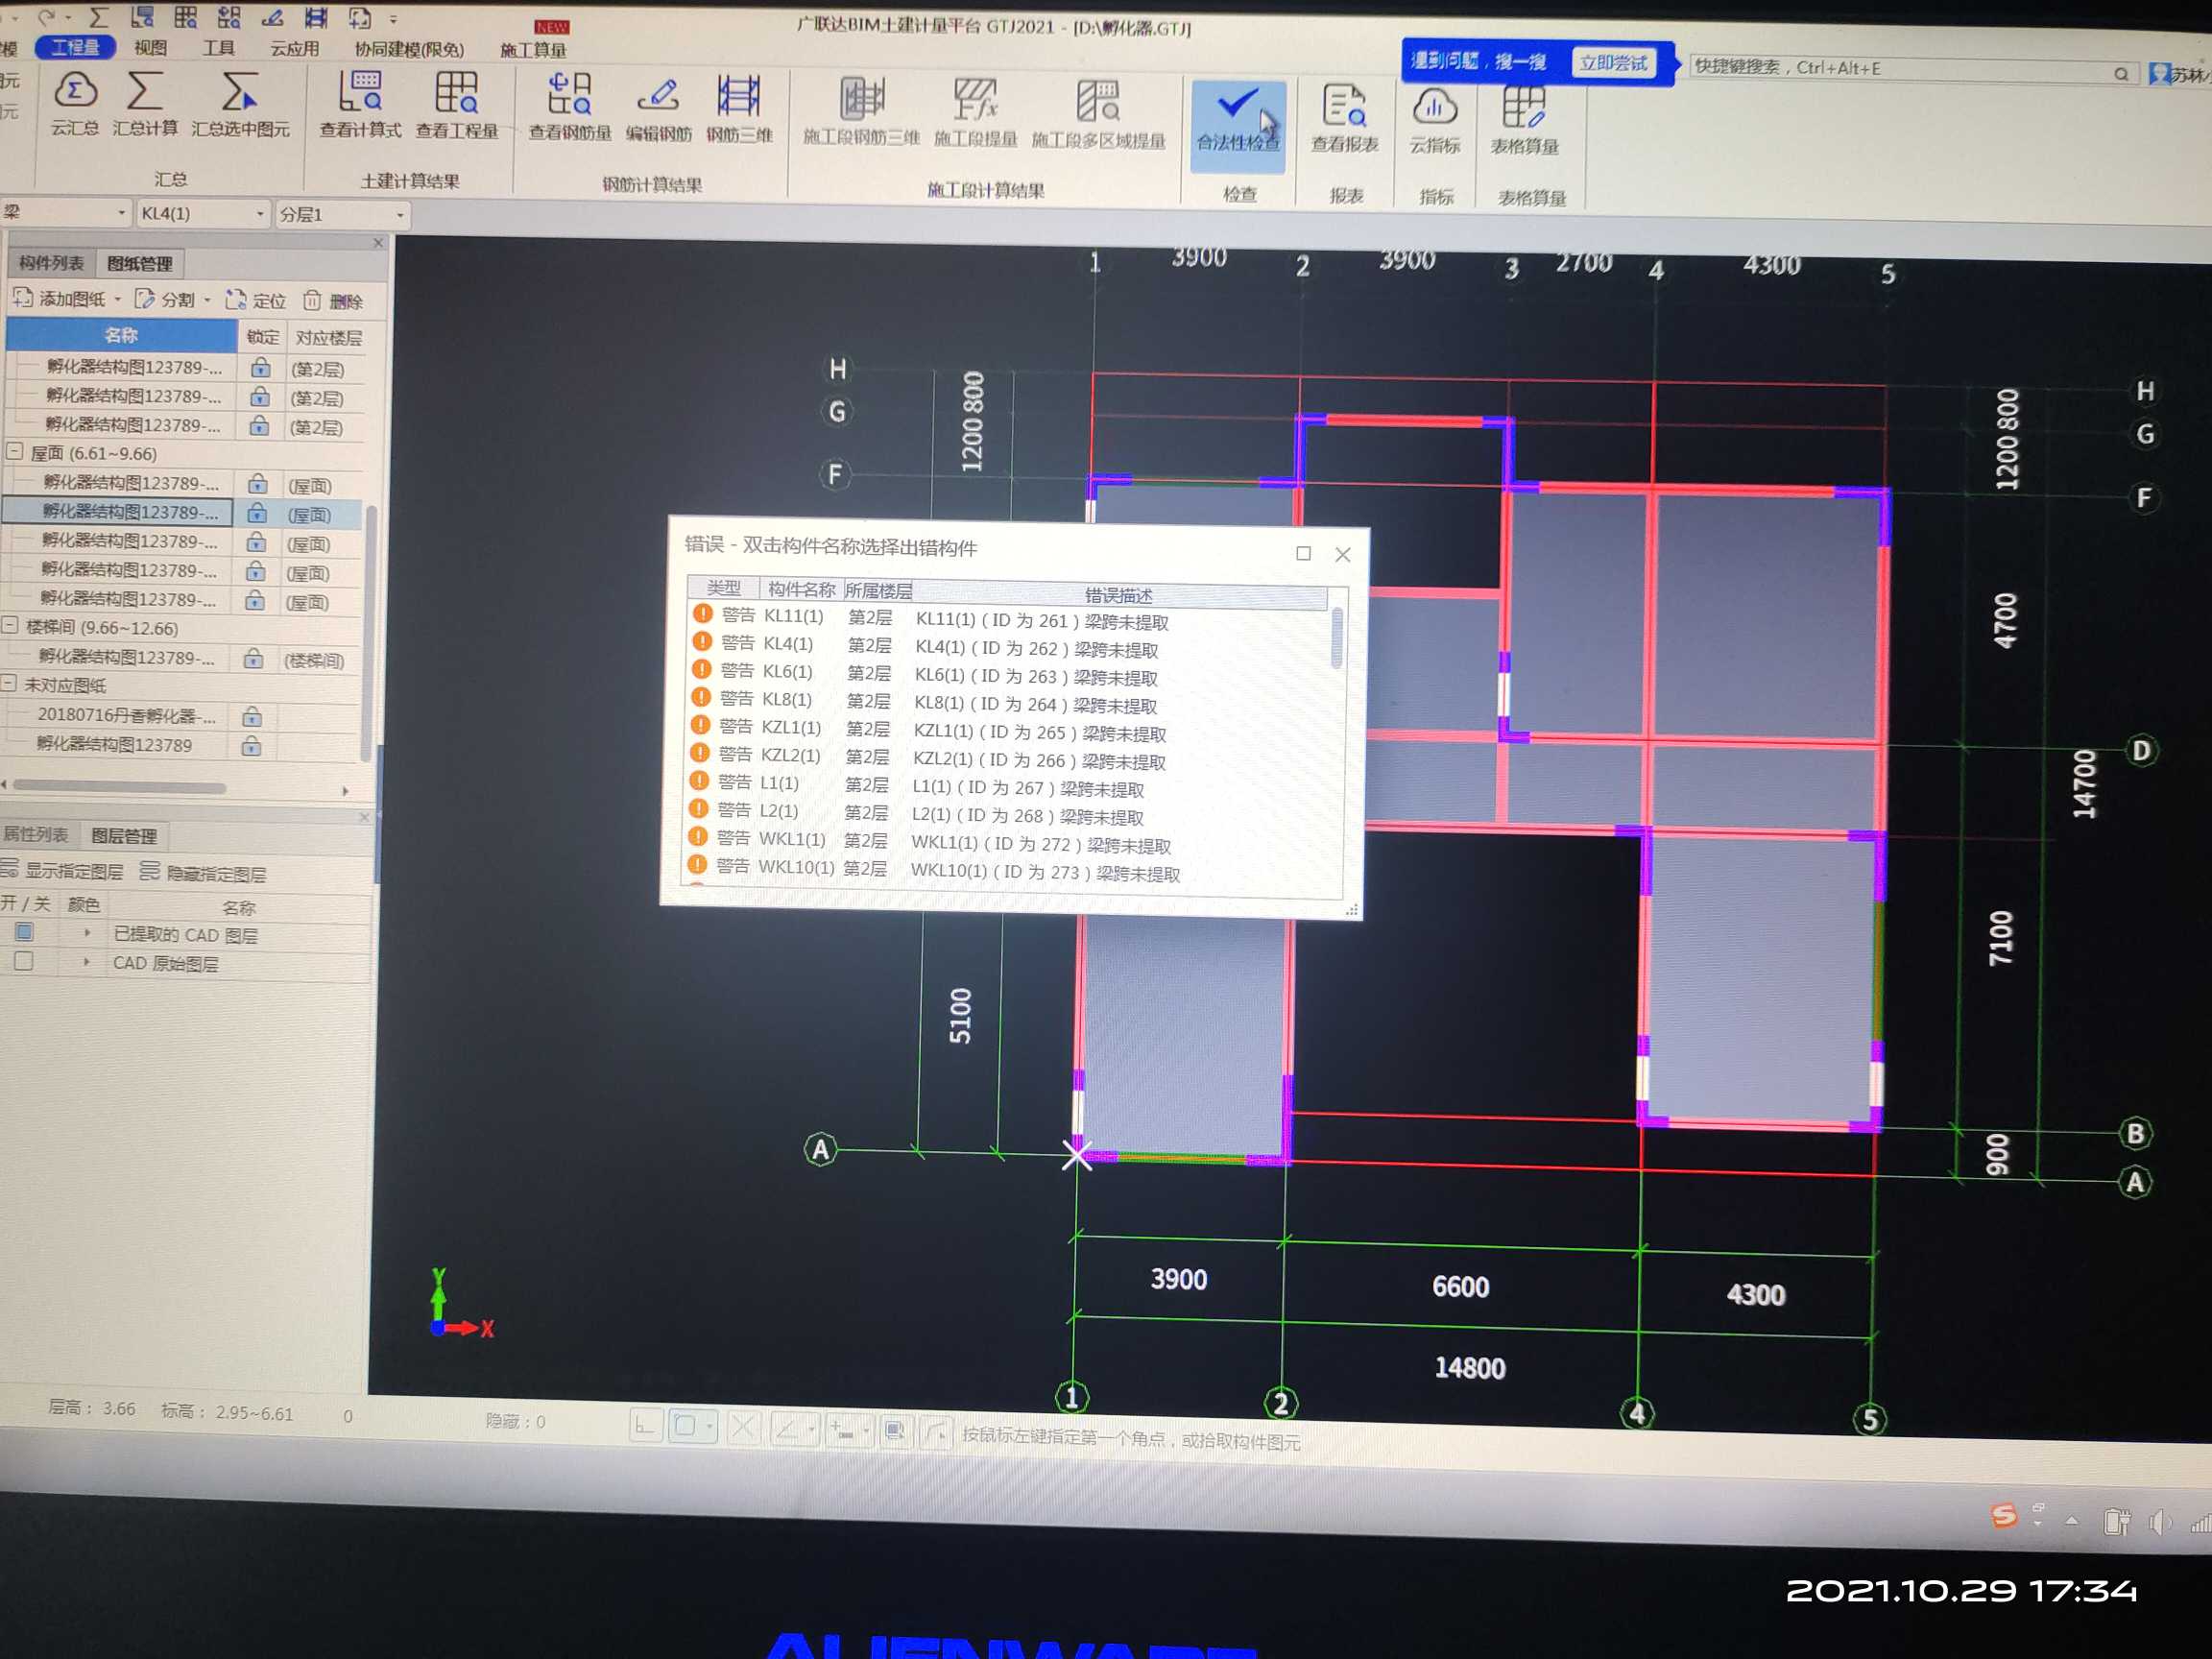The image size is (2212, 1659).
Task: Click the 名称 column header
Action: pyautogui.click(x=121, y=336)
